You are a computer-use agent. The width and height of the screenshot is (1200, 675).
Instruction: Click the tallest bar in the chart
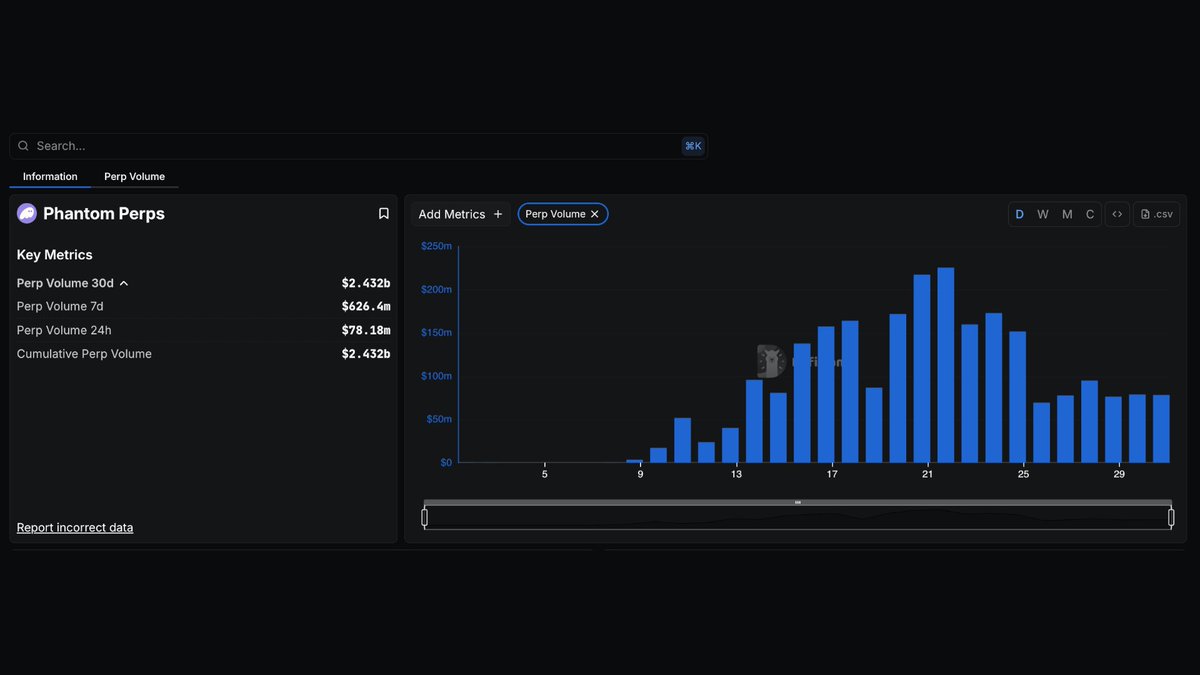tap(945, 365)
